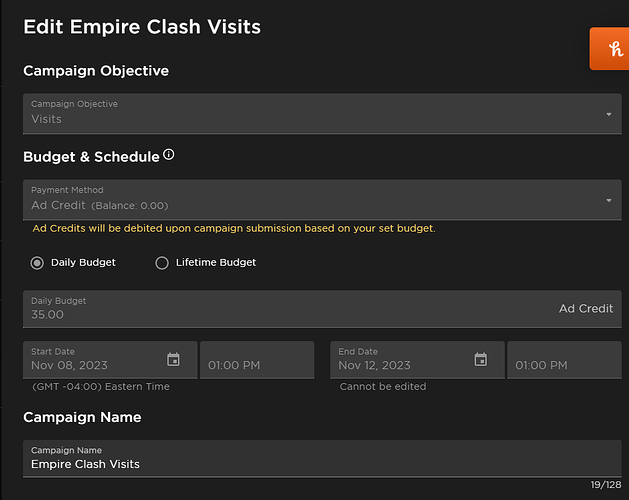Open the Campaign Objective Visits selector

pyautogui.click(x=300, y=114)
